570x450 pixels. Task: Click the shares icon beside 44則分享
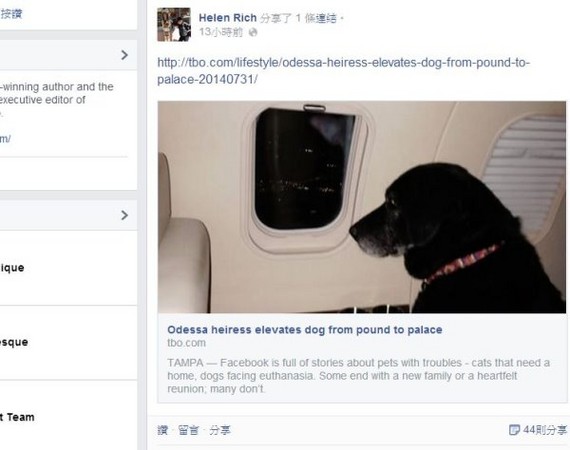click(x=514, y=430)
